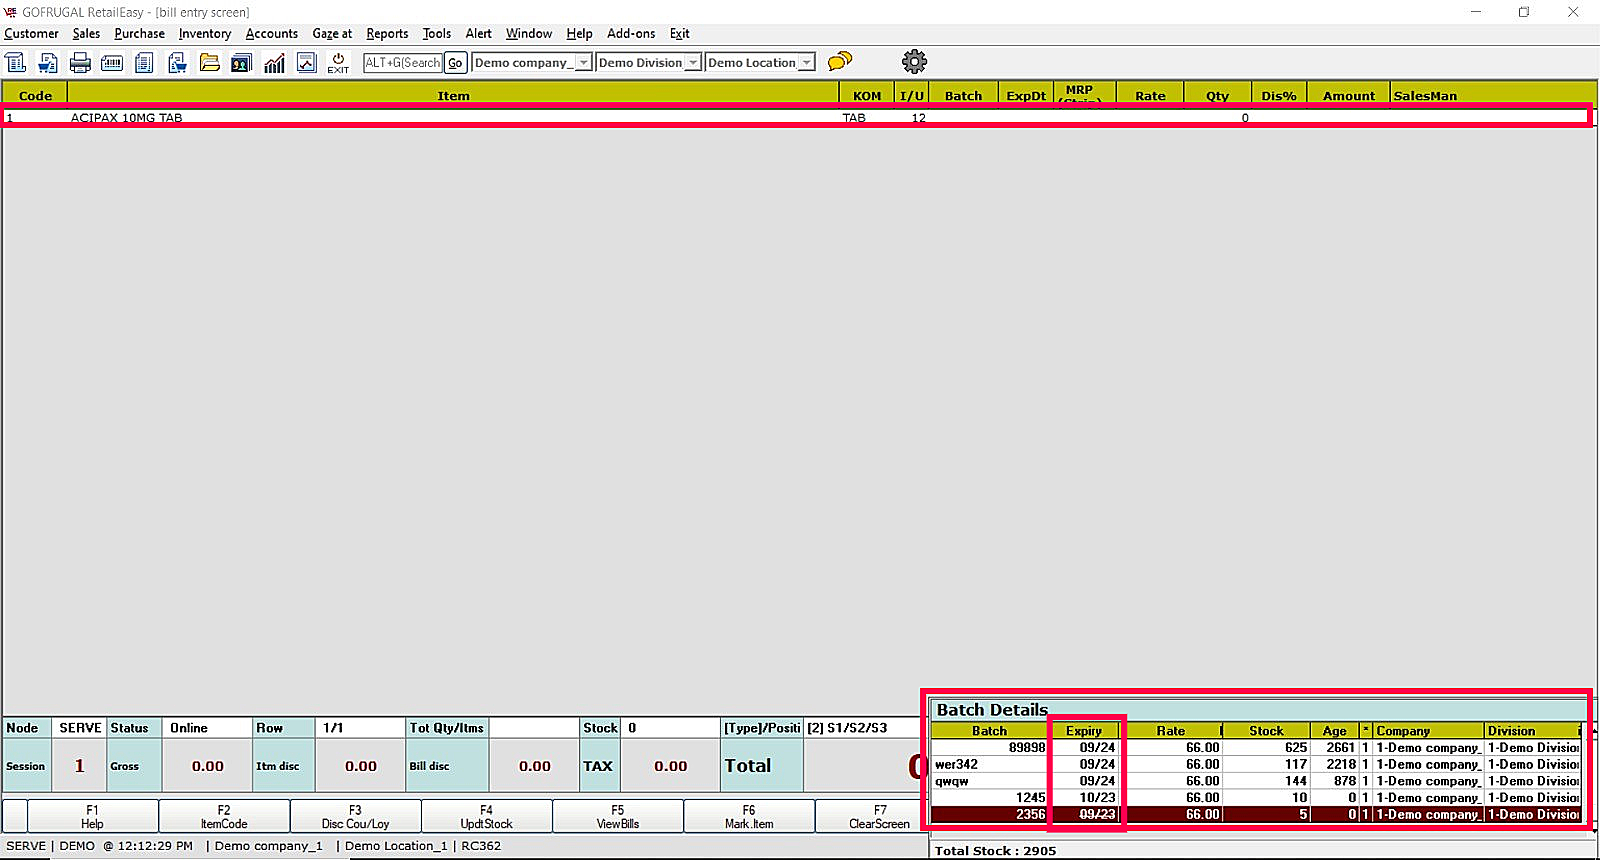The image size is (1600, 860).
Task: Click the Item column header in the bill grid
Action: pyautogui.click(x=453, y=96)
